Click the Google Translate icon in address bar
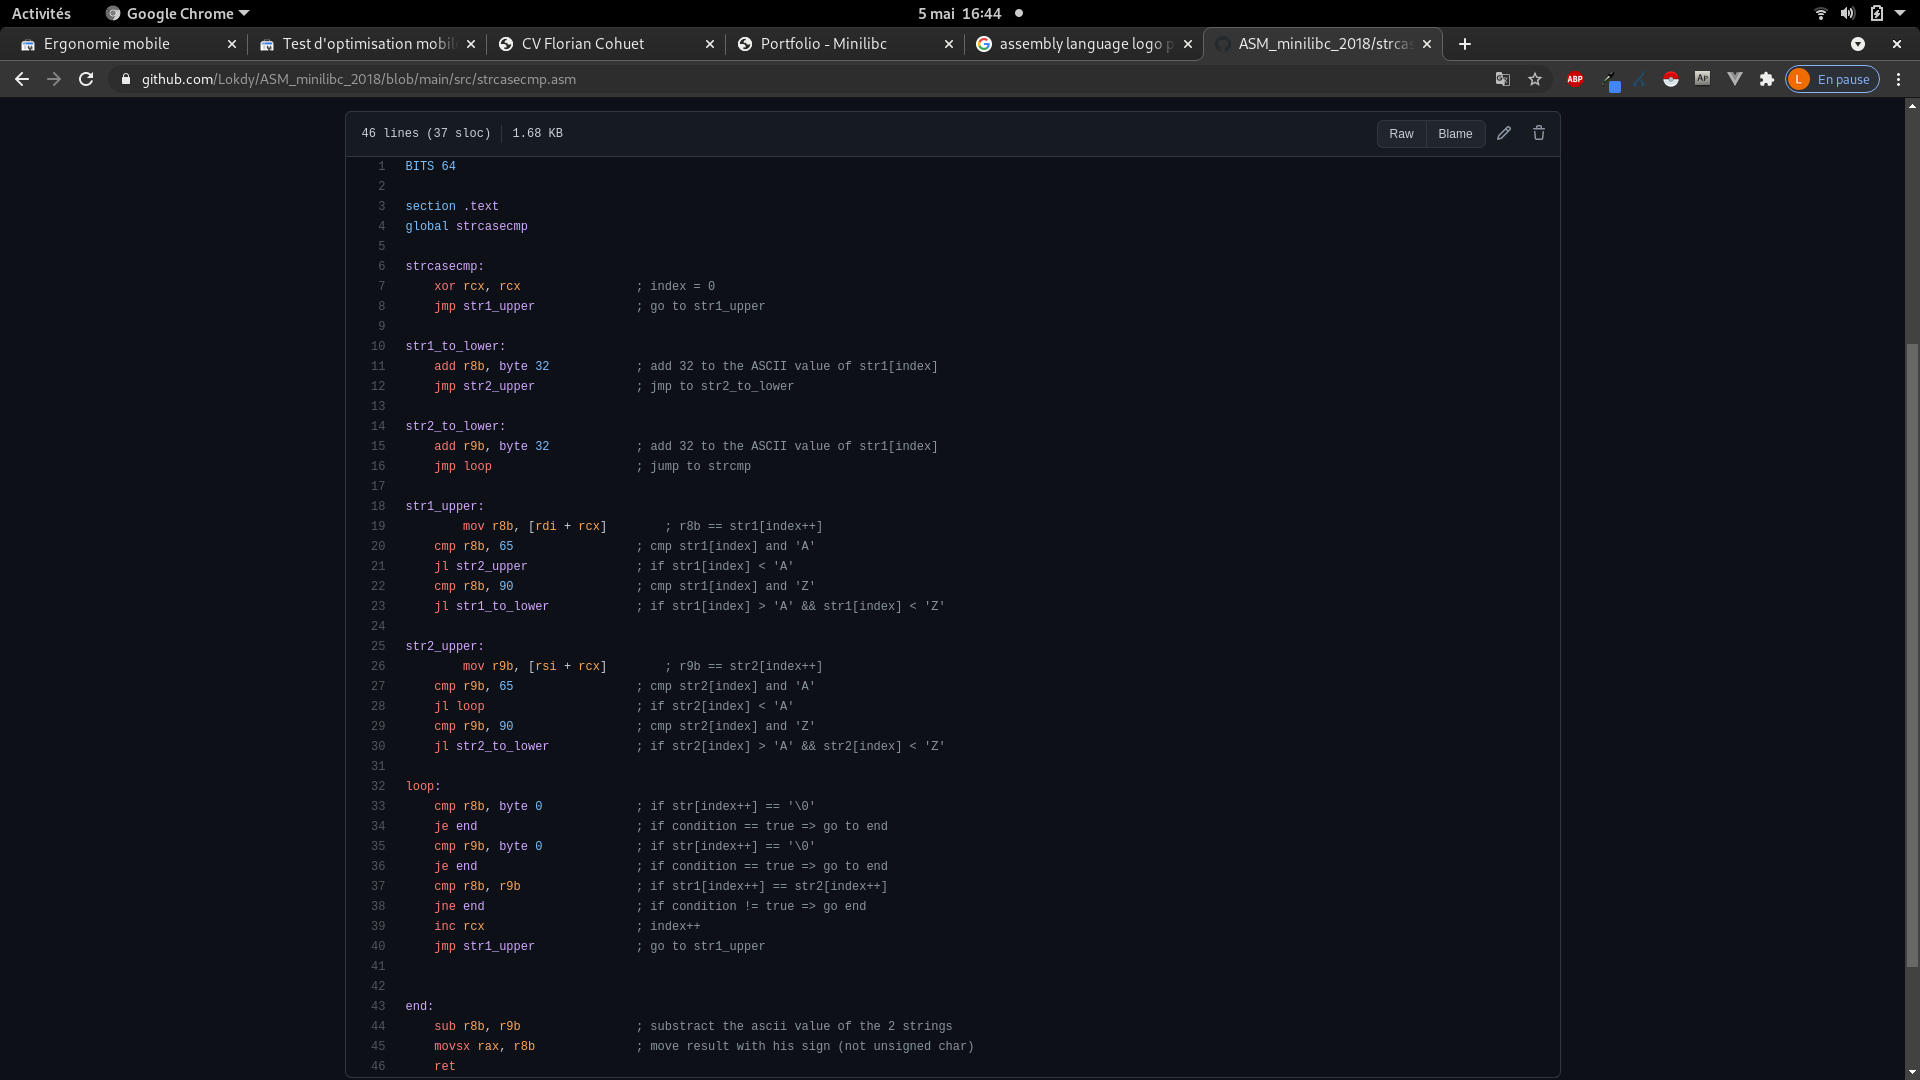The width and height of the screenshot is (1920, 1080). pyautogui.click(x=1502, y=79)
